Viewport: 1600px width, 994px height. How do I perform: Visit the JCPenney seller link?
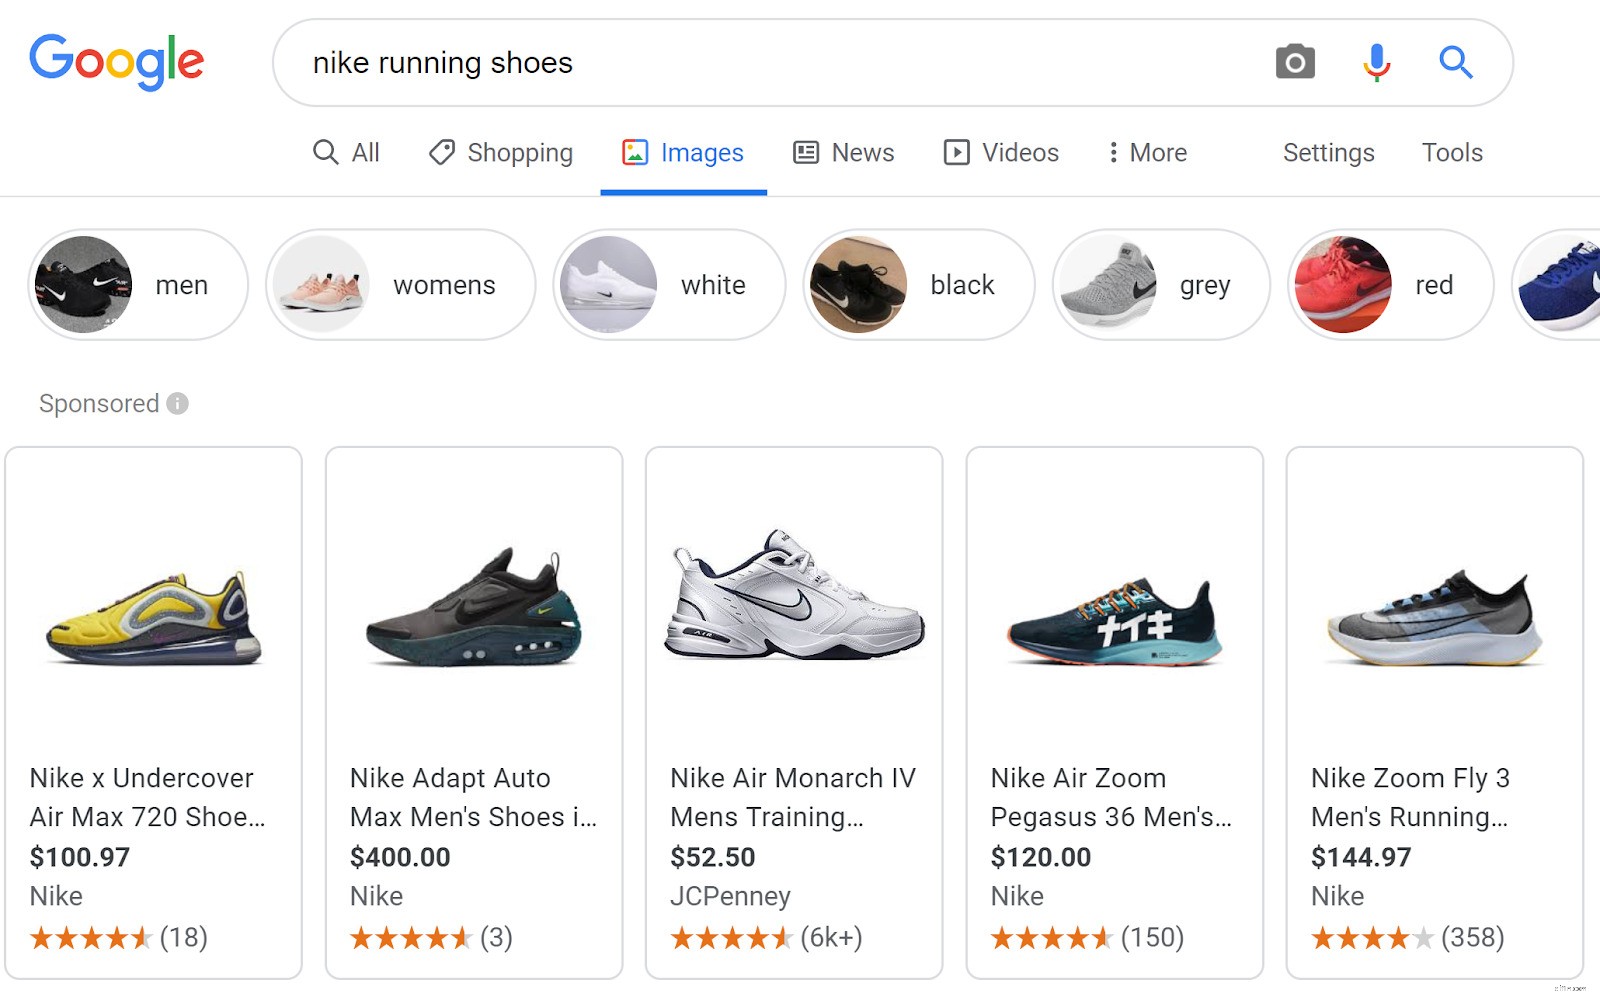731,896
